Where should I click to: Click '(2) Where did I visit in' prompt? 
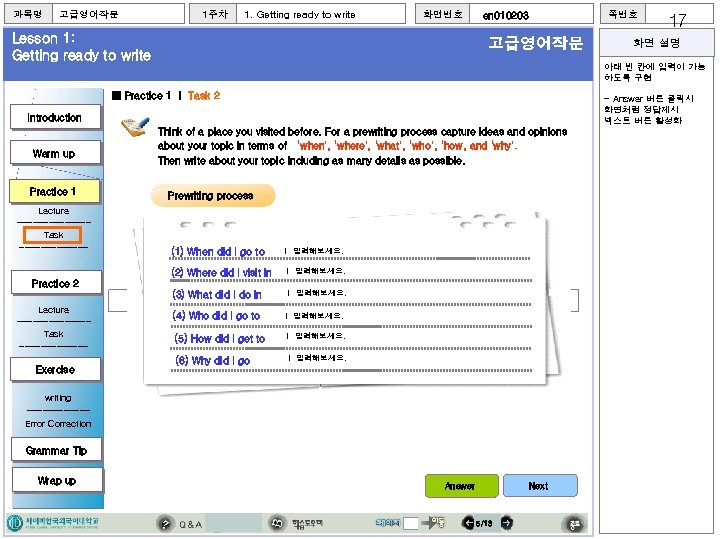[221, 272]
